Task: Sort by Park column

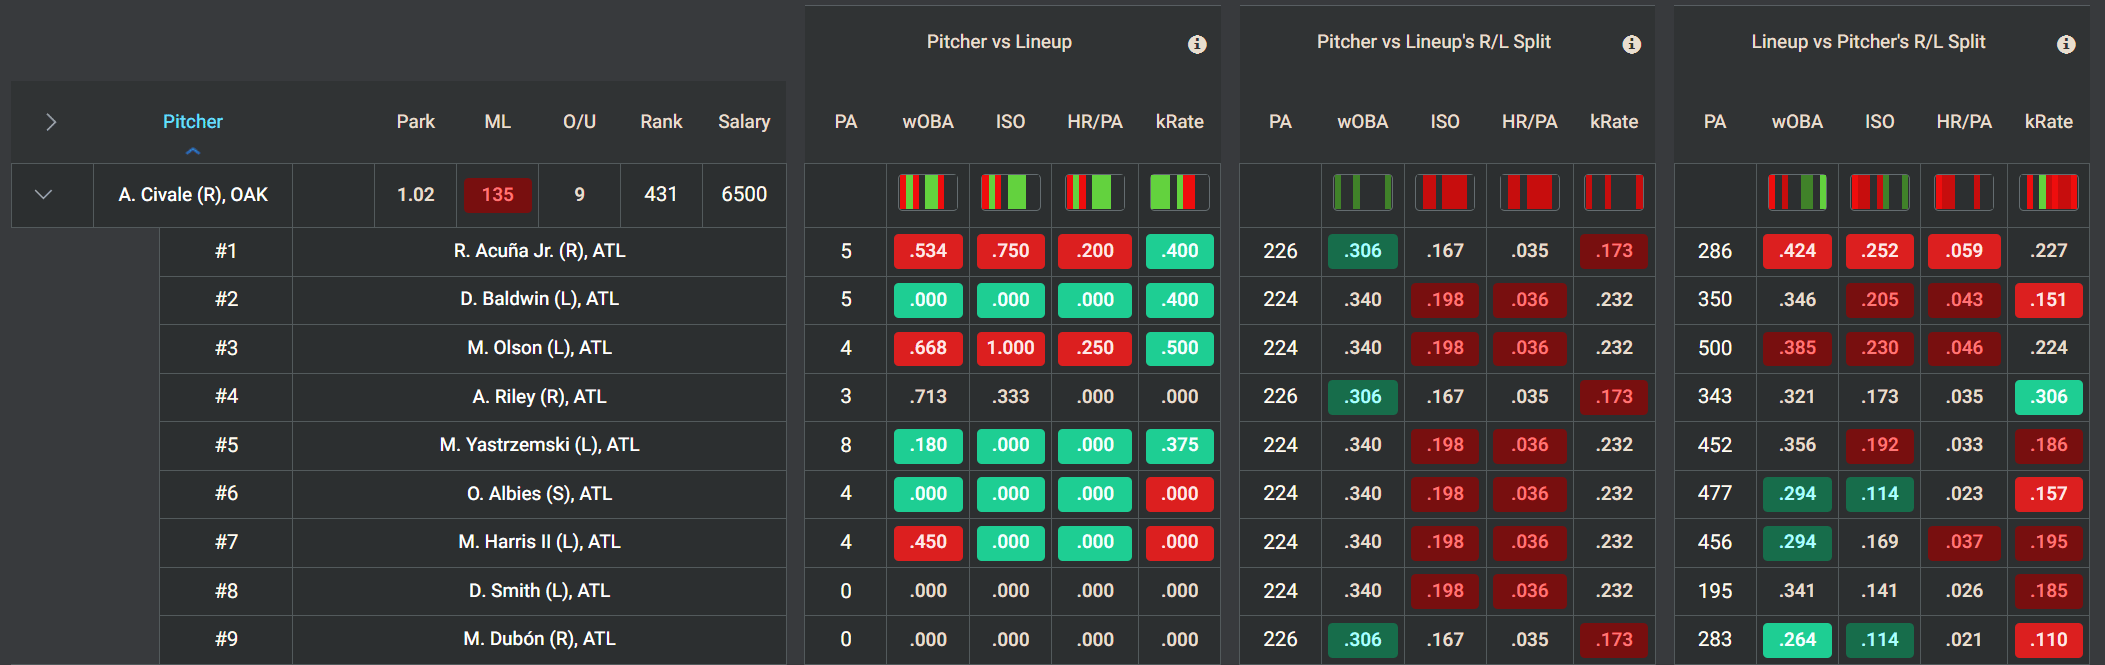Action: pyautogui.click(x=415, y=122)
